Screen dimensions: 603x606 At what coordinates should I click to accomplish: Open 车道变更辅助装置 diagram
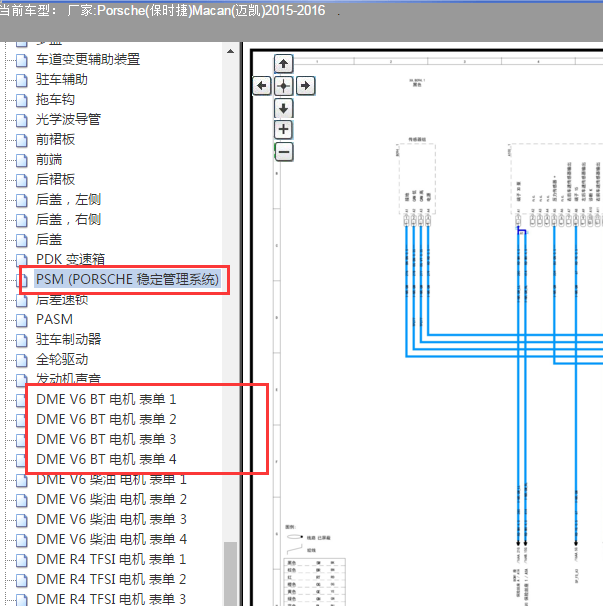(x=88, y=60)
